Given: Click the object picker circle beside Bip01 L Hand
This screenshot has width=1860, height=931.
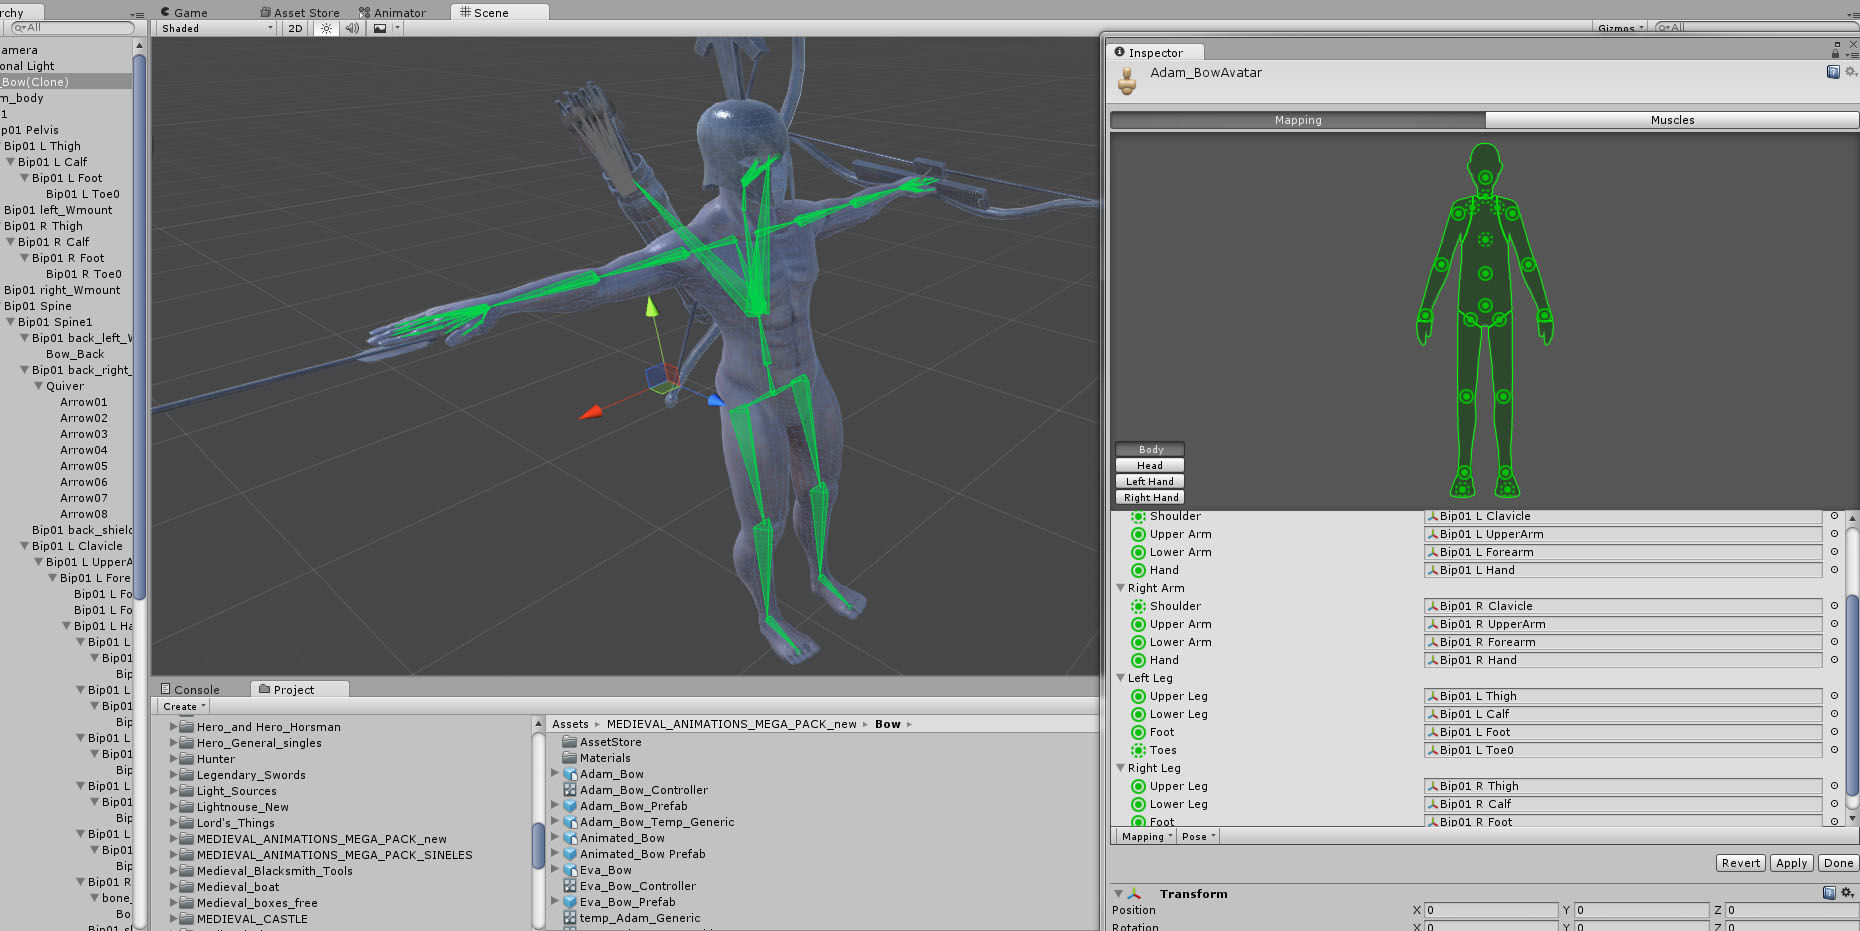Looking at the screenshot, I should point(1834,570).
